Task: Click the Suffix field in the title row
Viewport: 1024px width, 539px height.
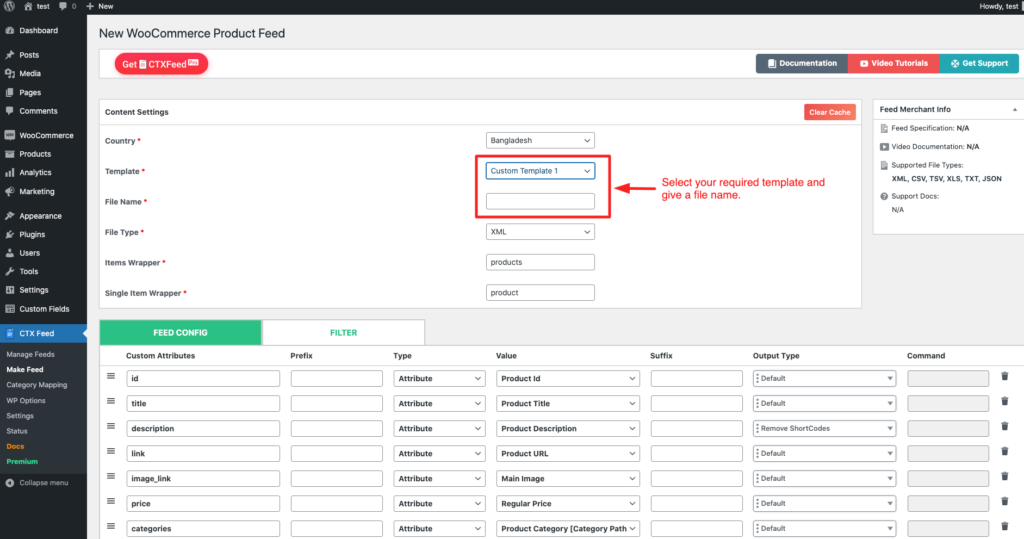Action: click(696, 404)
